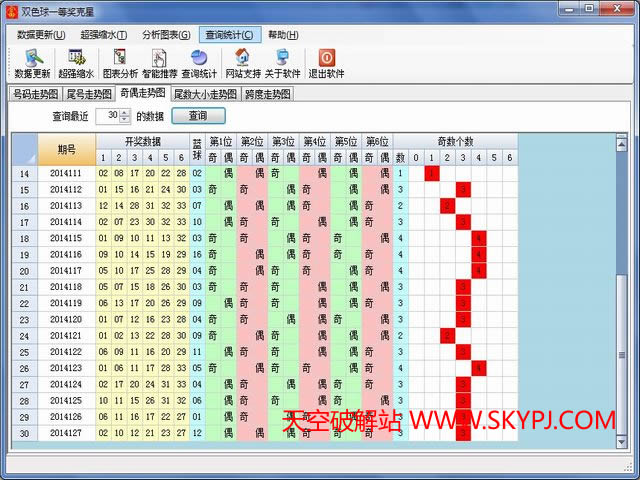Click the query count field showing 30
The width and height of the screenshot is (640, 480).
tap(111, 116)
